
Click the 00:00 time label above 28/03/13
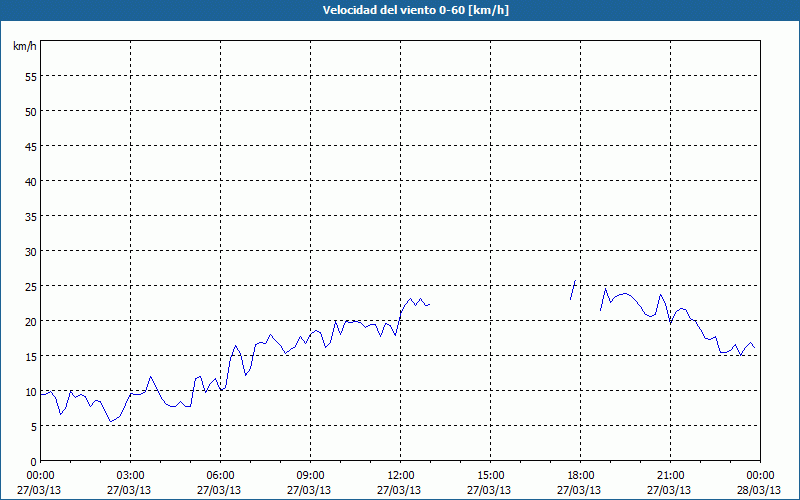click(760, 476)
